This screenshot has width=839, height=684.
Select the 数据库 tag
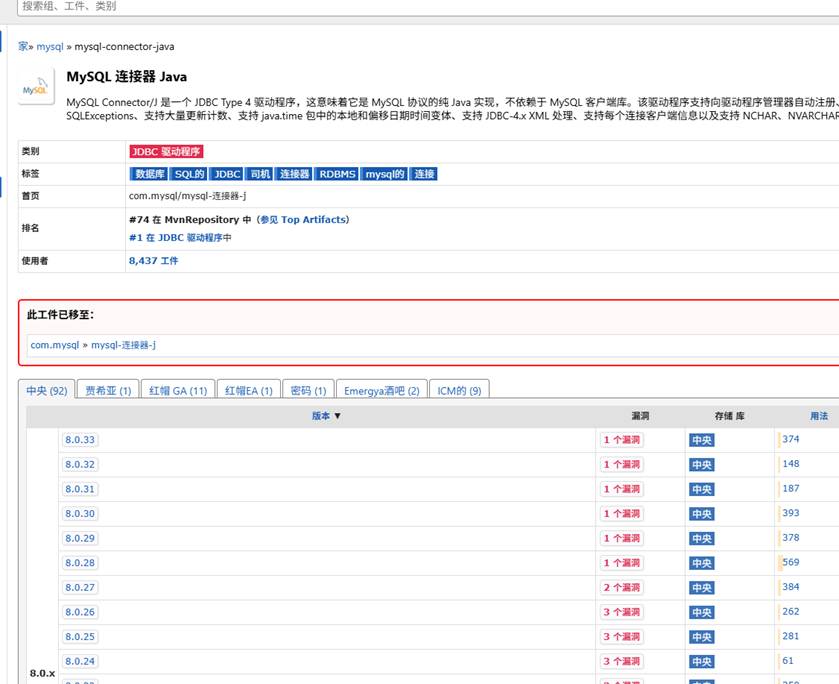point(149,174)
